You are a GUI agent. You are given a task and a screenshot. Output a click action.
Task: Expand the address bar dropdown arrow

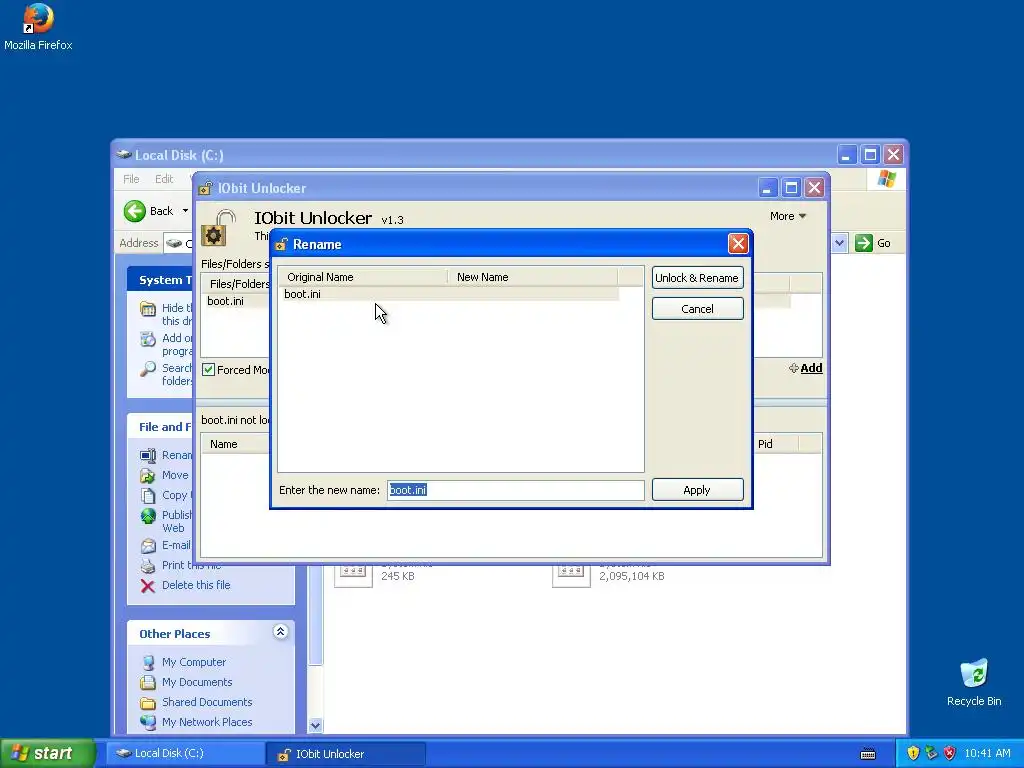click(840, 243)
